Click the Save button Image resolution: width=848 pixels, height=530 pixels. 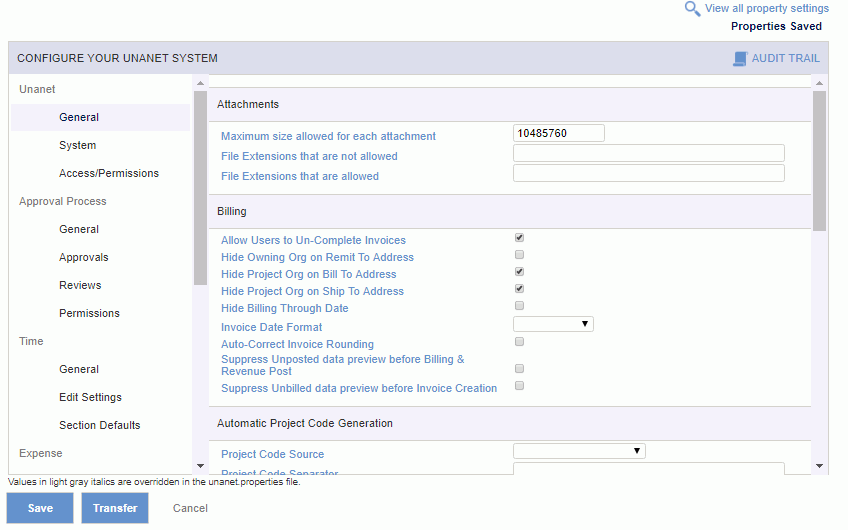(x=40, y=508)
